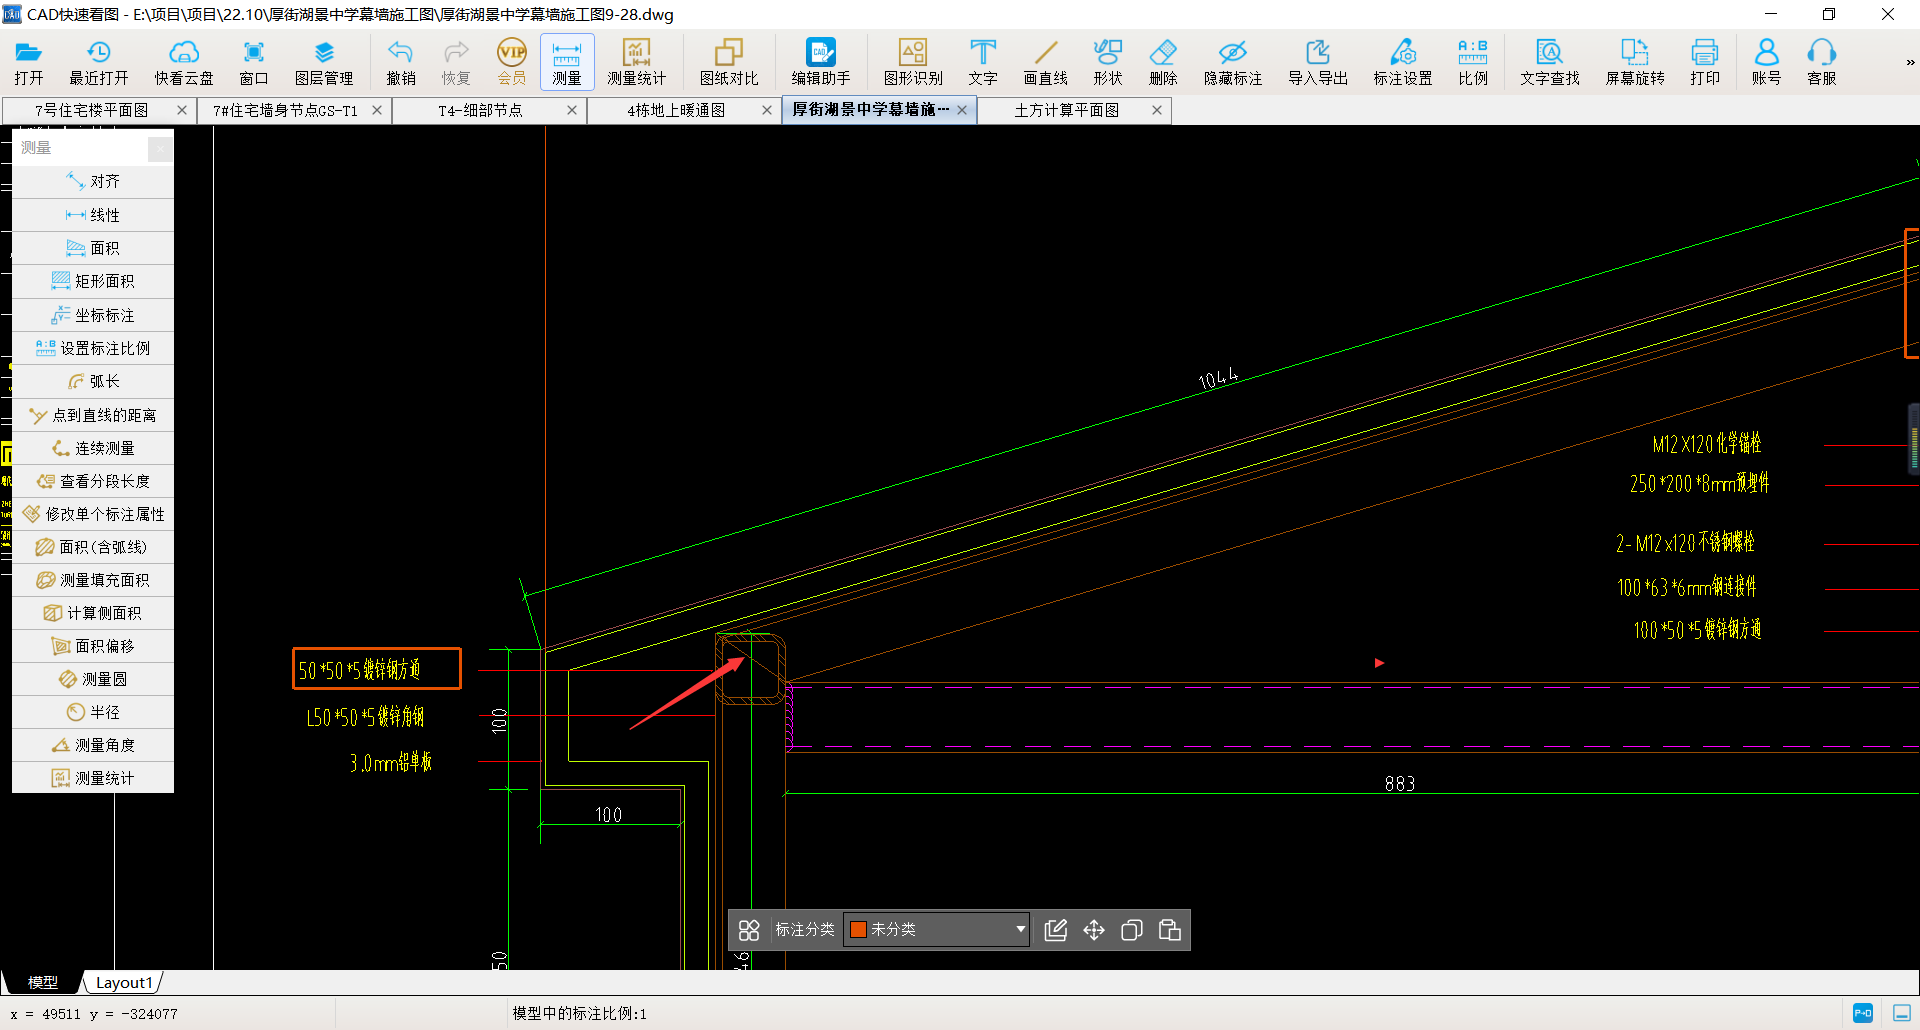The width and height of the screenshot is (1920, 1030).
Task: Redo with the 恢复 icon
Action: click(x=455, y=62)
